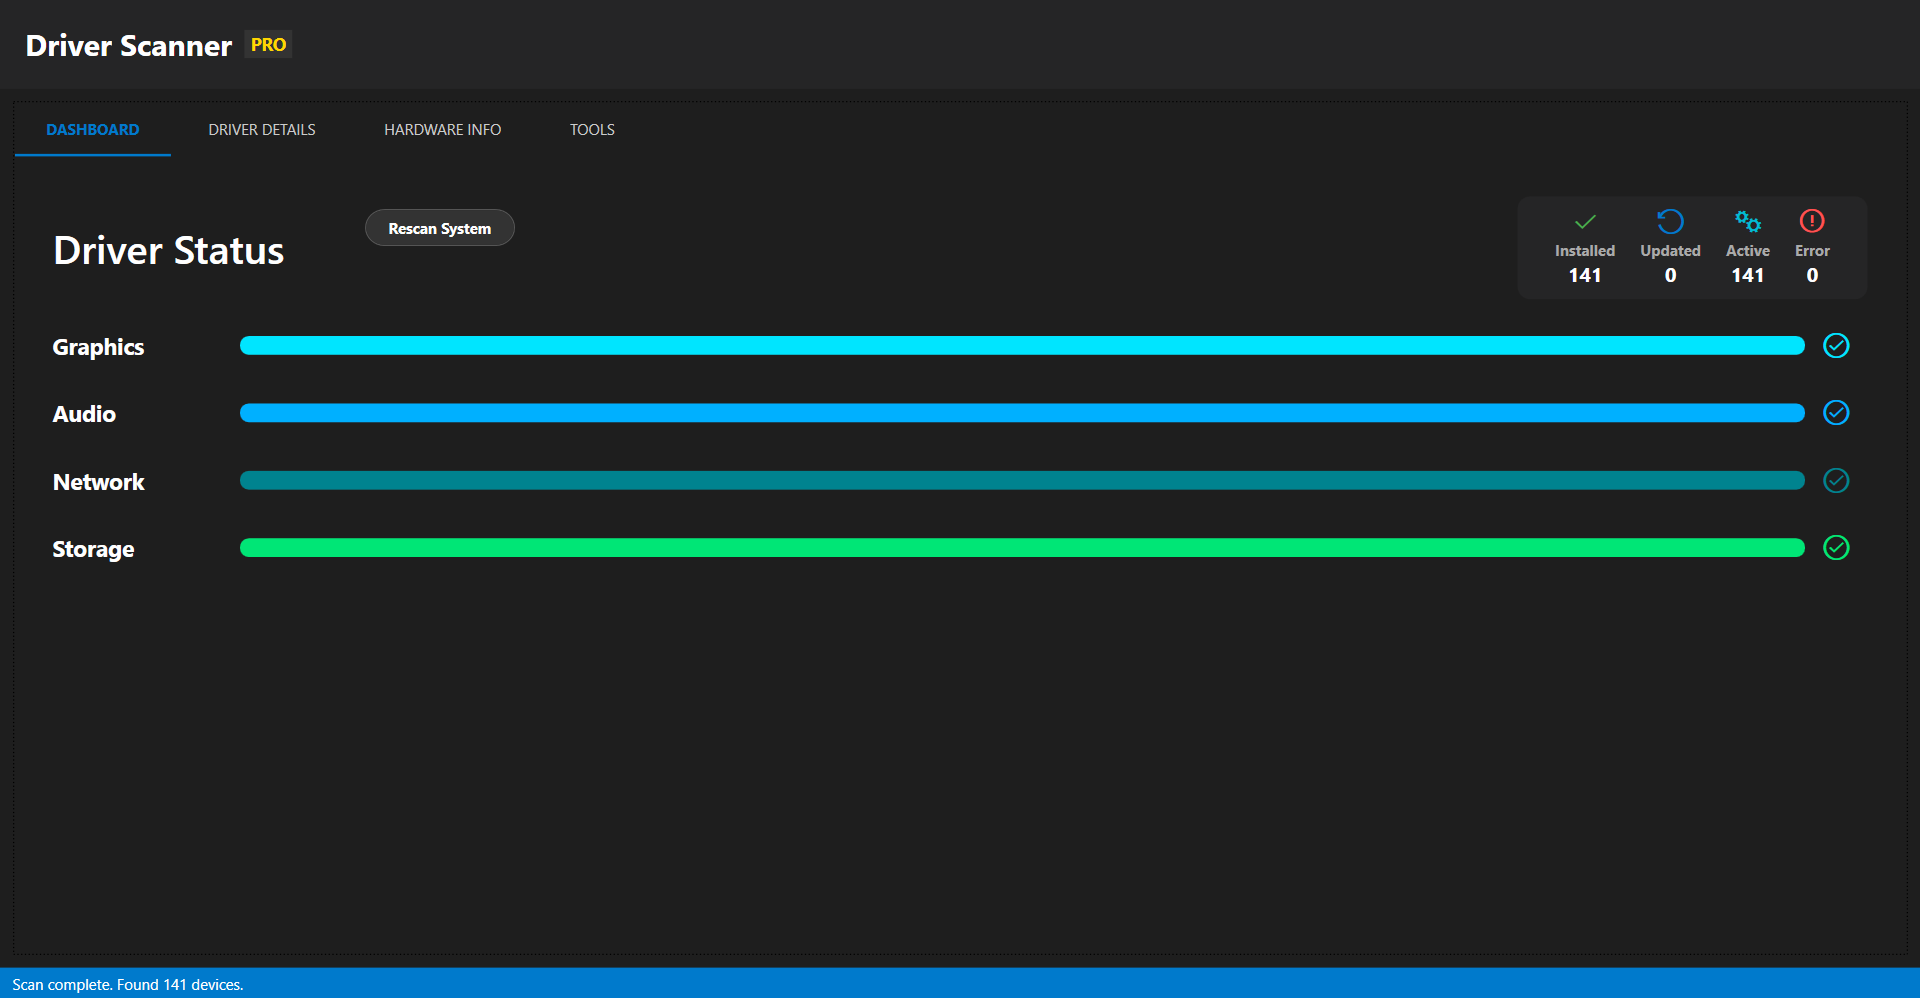The image size is (1920, 998).
Task: Click the Driver Status heading
Action: click(168, 250)
